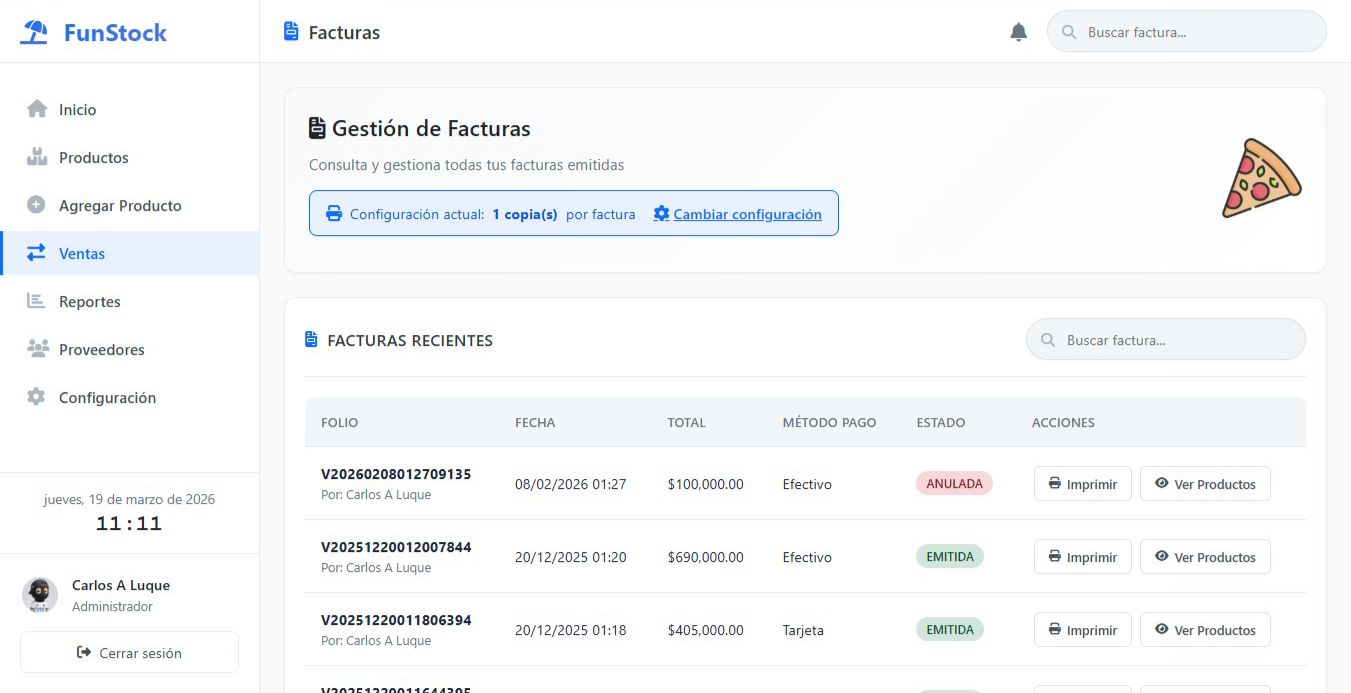Navigate to Proveedores
The height and width of the screenshot is (693, 1351).
(x=101, y=350)
